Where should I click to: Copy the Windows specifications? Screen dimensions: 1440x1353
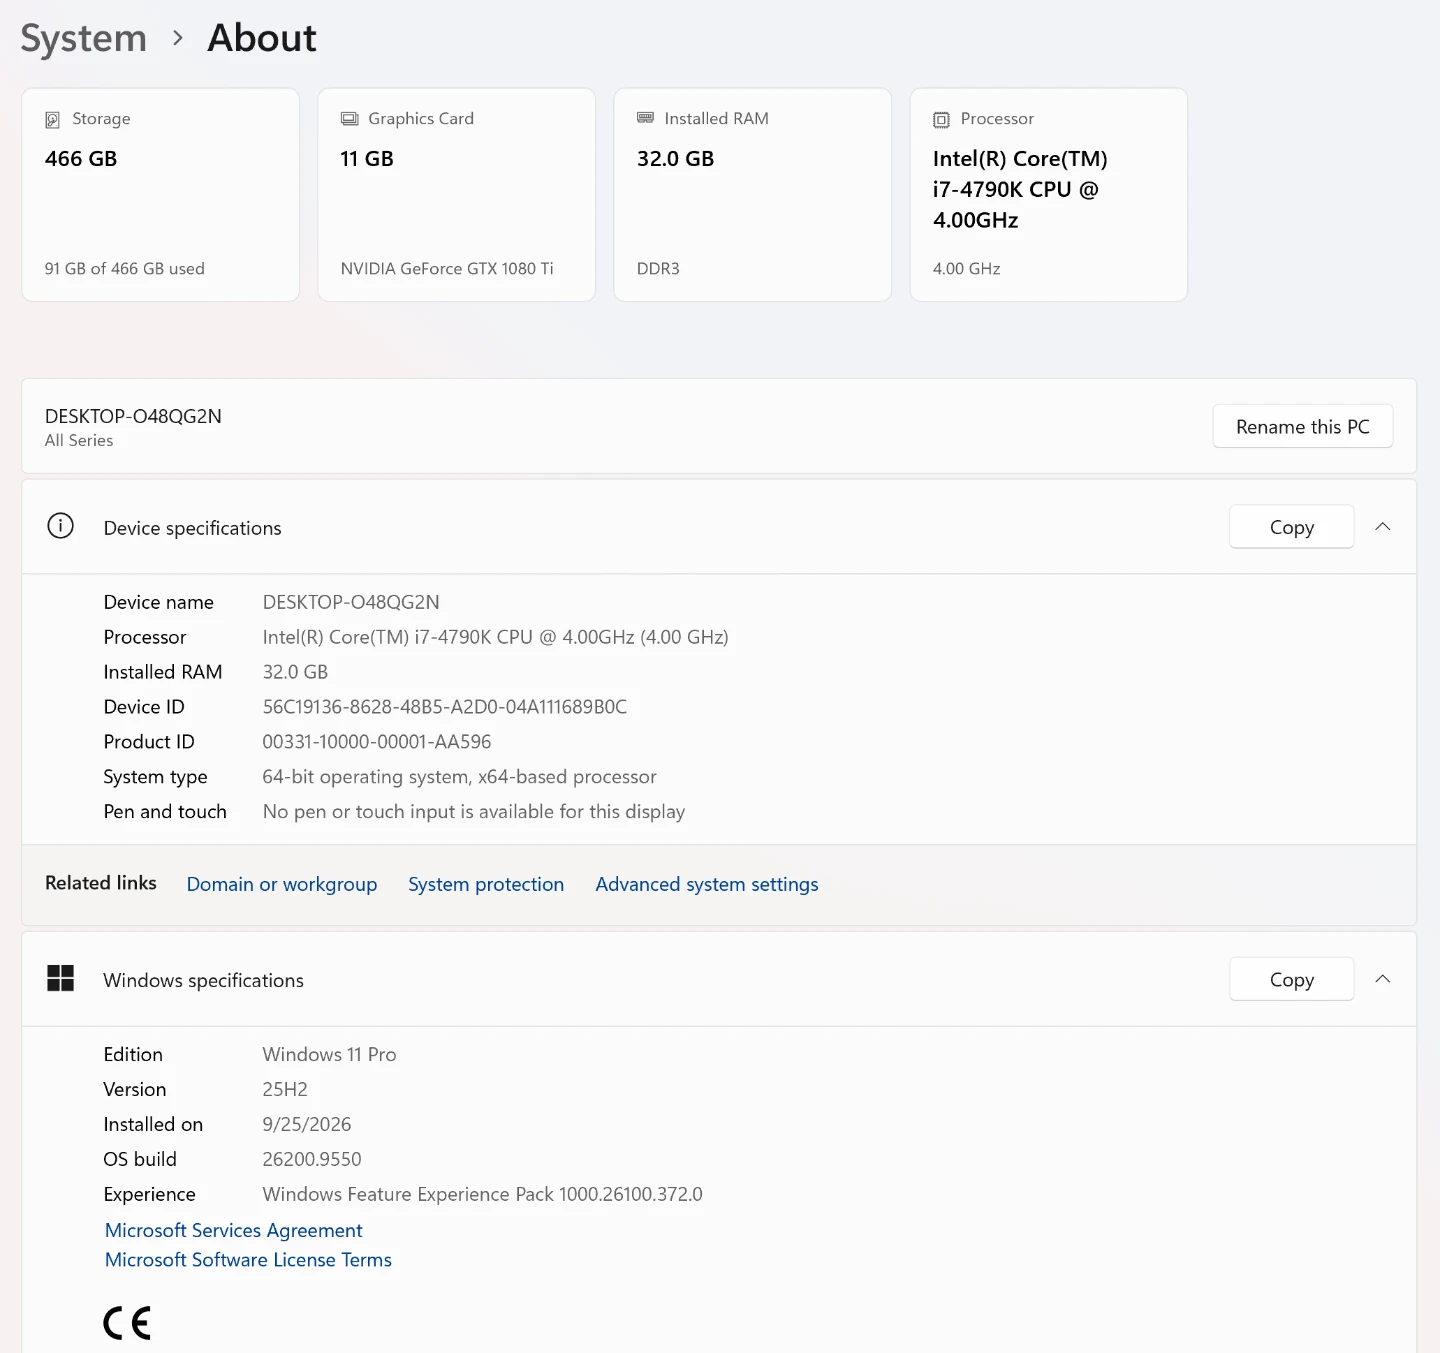click(x=1291, y=980)
